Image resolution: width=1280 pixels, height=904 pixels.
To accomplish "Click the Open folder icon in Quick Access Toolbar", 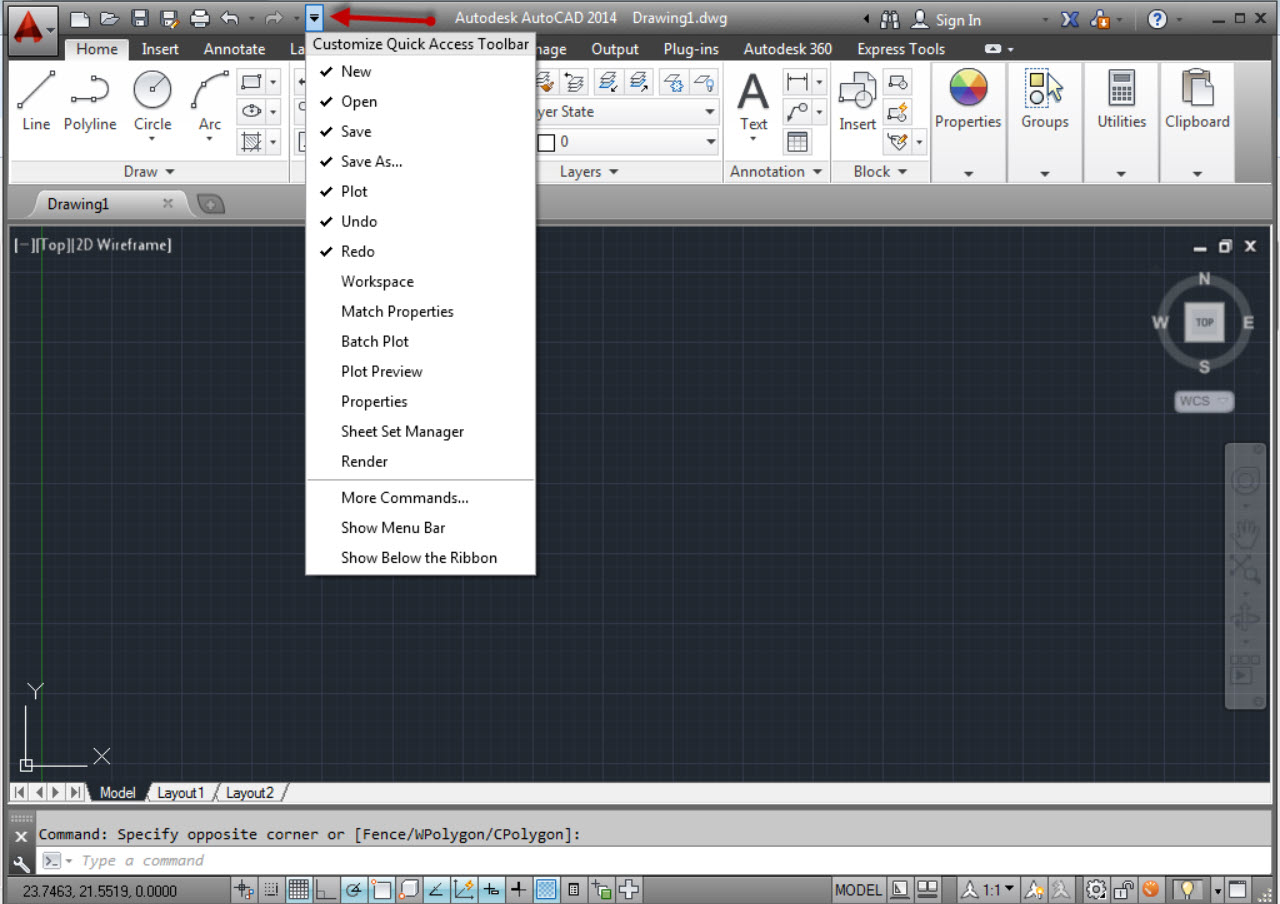I will coord(110,18).
